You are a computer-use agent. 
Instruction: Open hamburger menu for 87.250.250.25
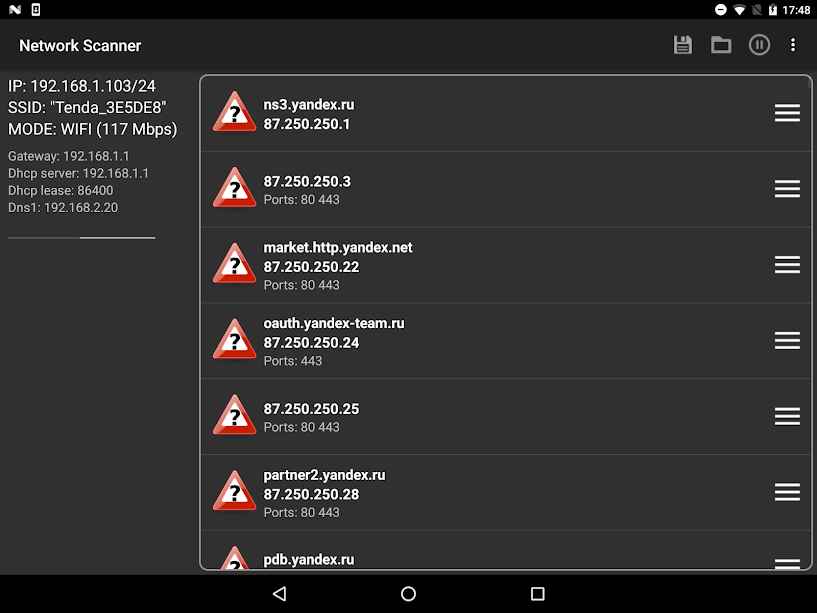787,416
